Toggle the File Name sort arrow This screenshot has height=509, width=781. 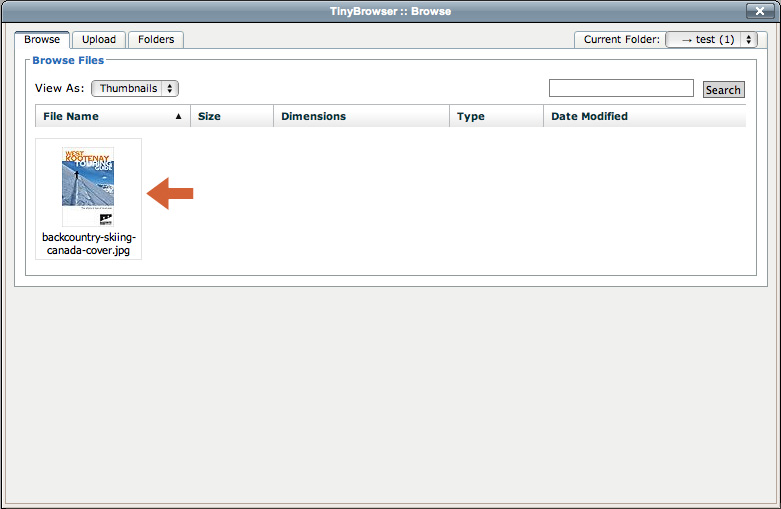[178, 117]
